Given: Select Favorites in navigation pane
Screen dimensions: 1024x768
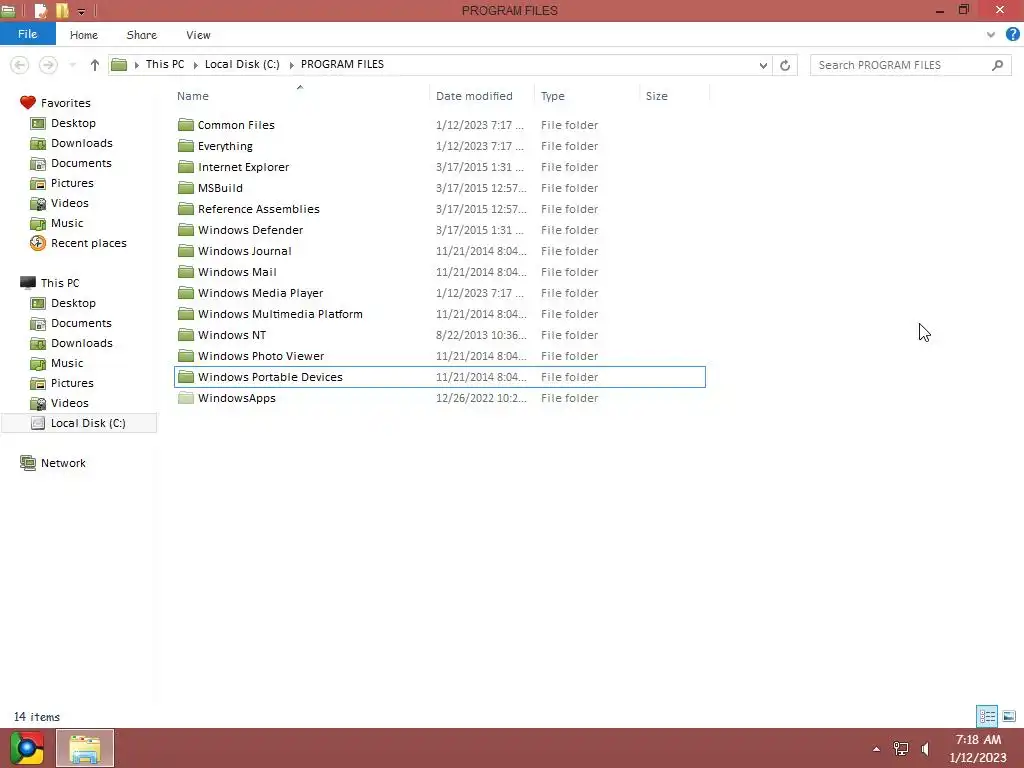Looking at the screenshot, I should coord(65,103).
